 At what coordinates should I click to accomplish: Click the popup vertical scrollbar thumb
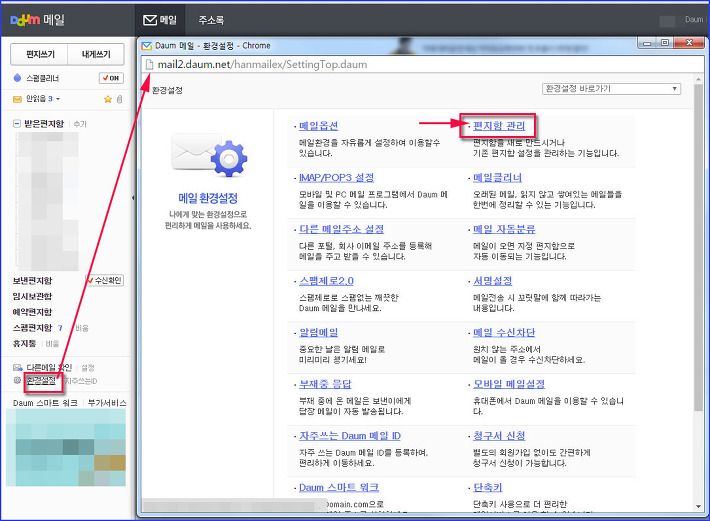(x=699, y=247)
